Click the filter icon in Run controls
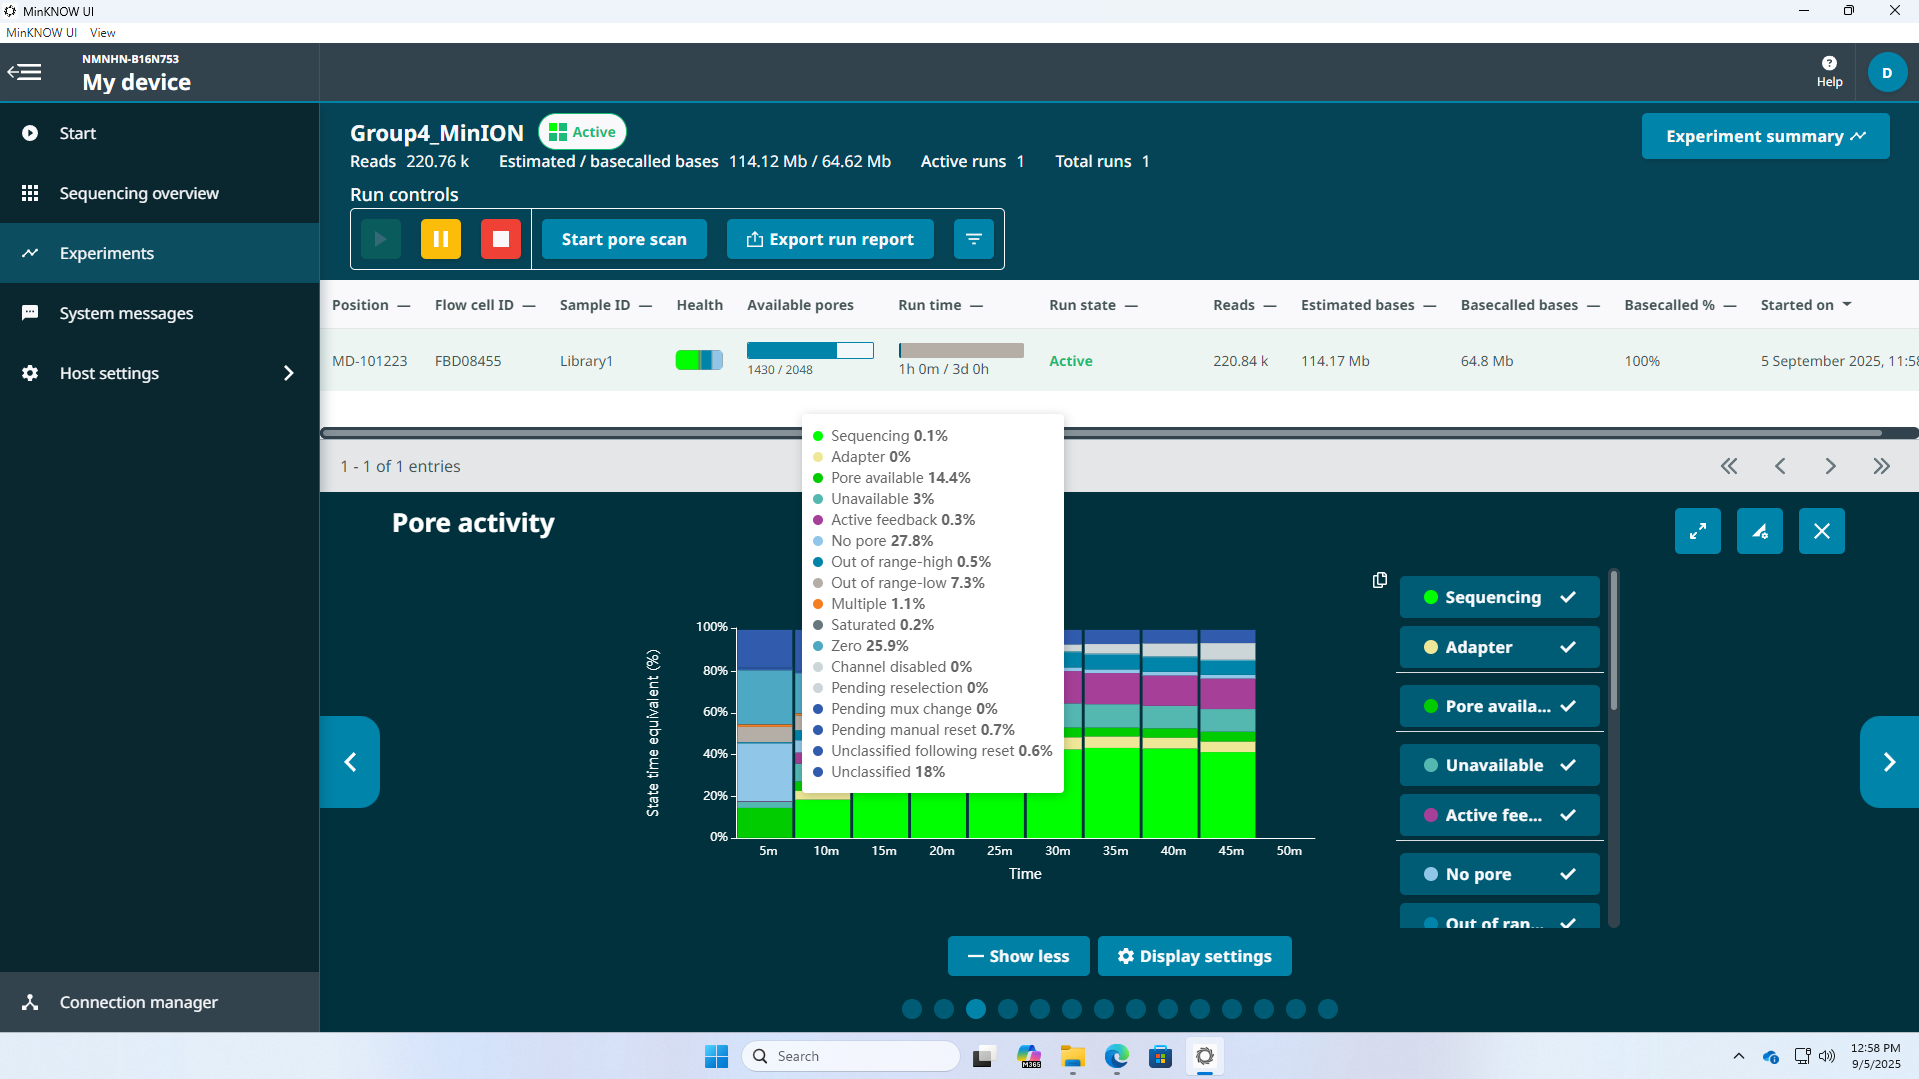1919x1079 pixels. click(973, 239)
